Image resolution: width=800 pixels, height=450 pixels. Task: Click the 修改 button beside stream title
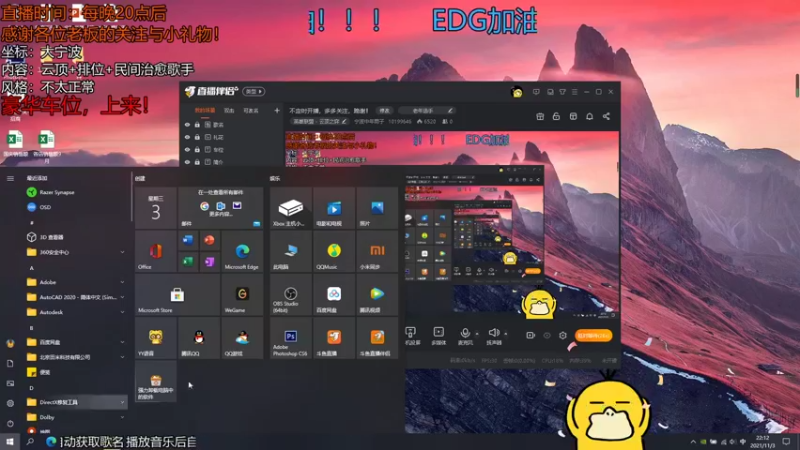point(385,111)
